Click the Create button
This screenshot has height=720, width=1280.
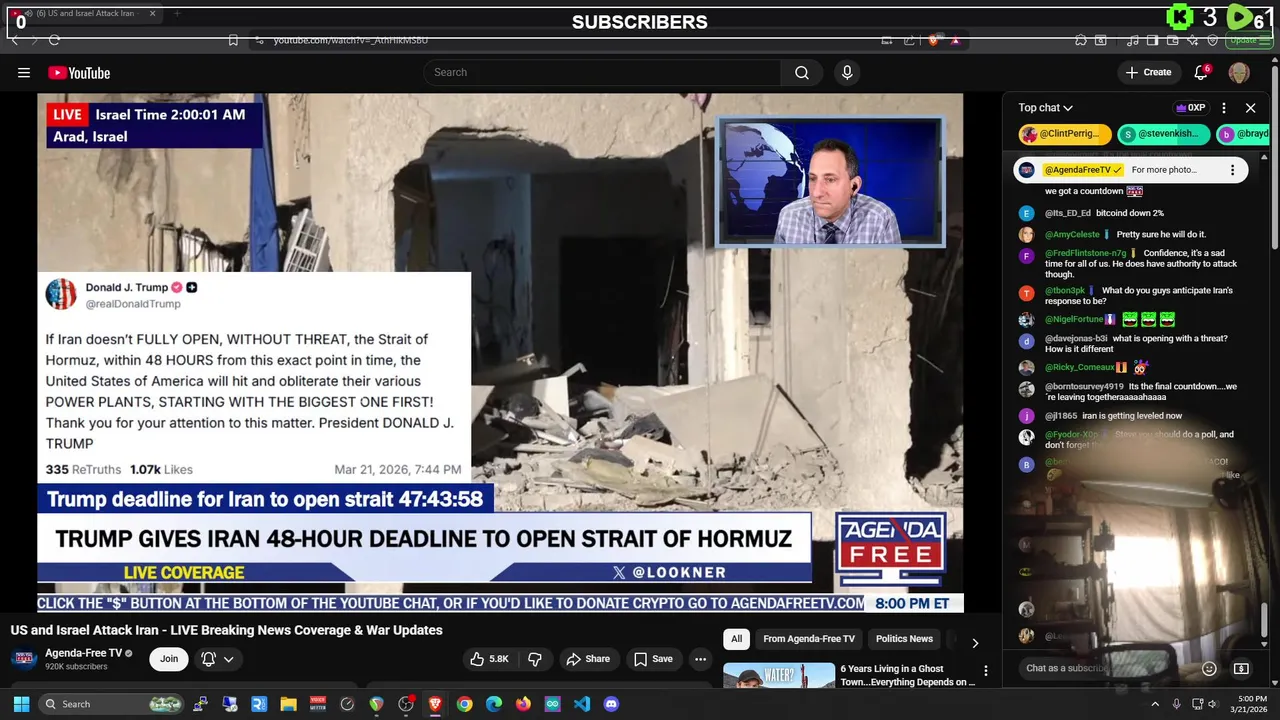coord(1148,72)
